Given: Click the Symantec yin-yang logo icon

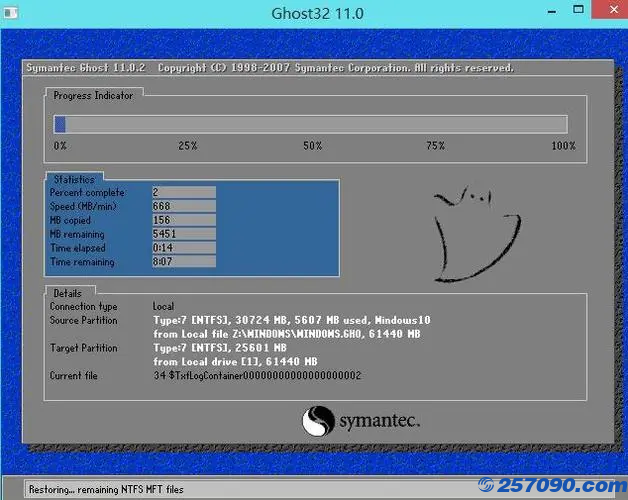Looking at the screenshot, I should coord(318,421).
